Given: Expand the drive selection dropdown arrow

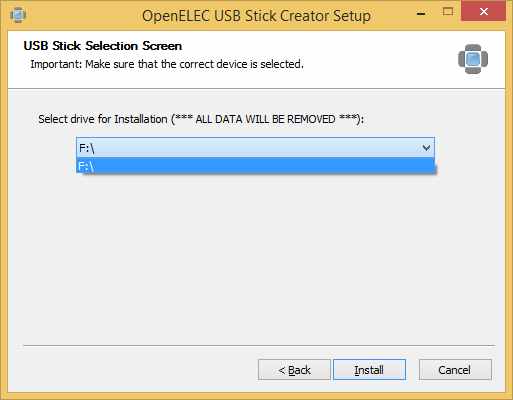Looking at the screenshot, I should point(426,147).
